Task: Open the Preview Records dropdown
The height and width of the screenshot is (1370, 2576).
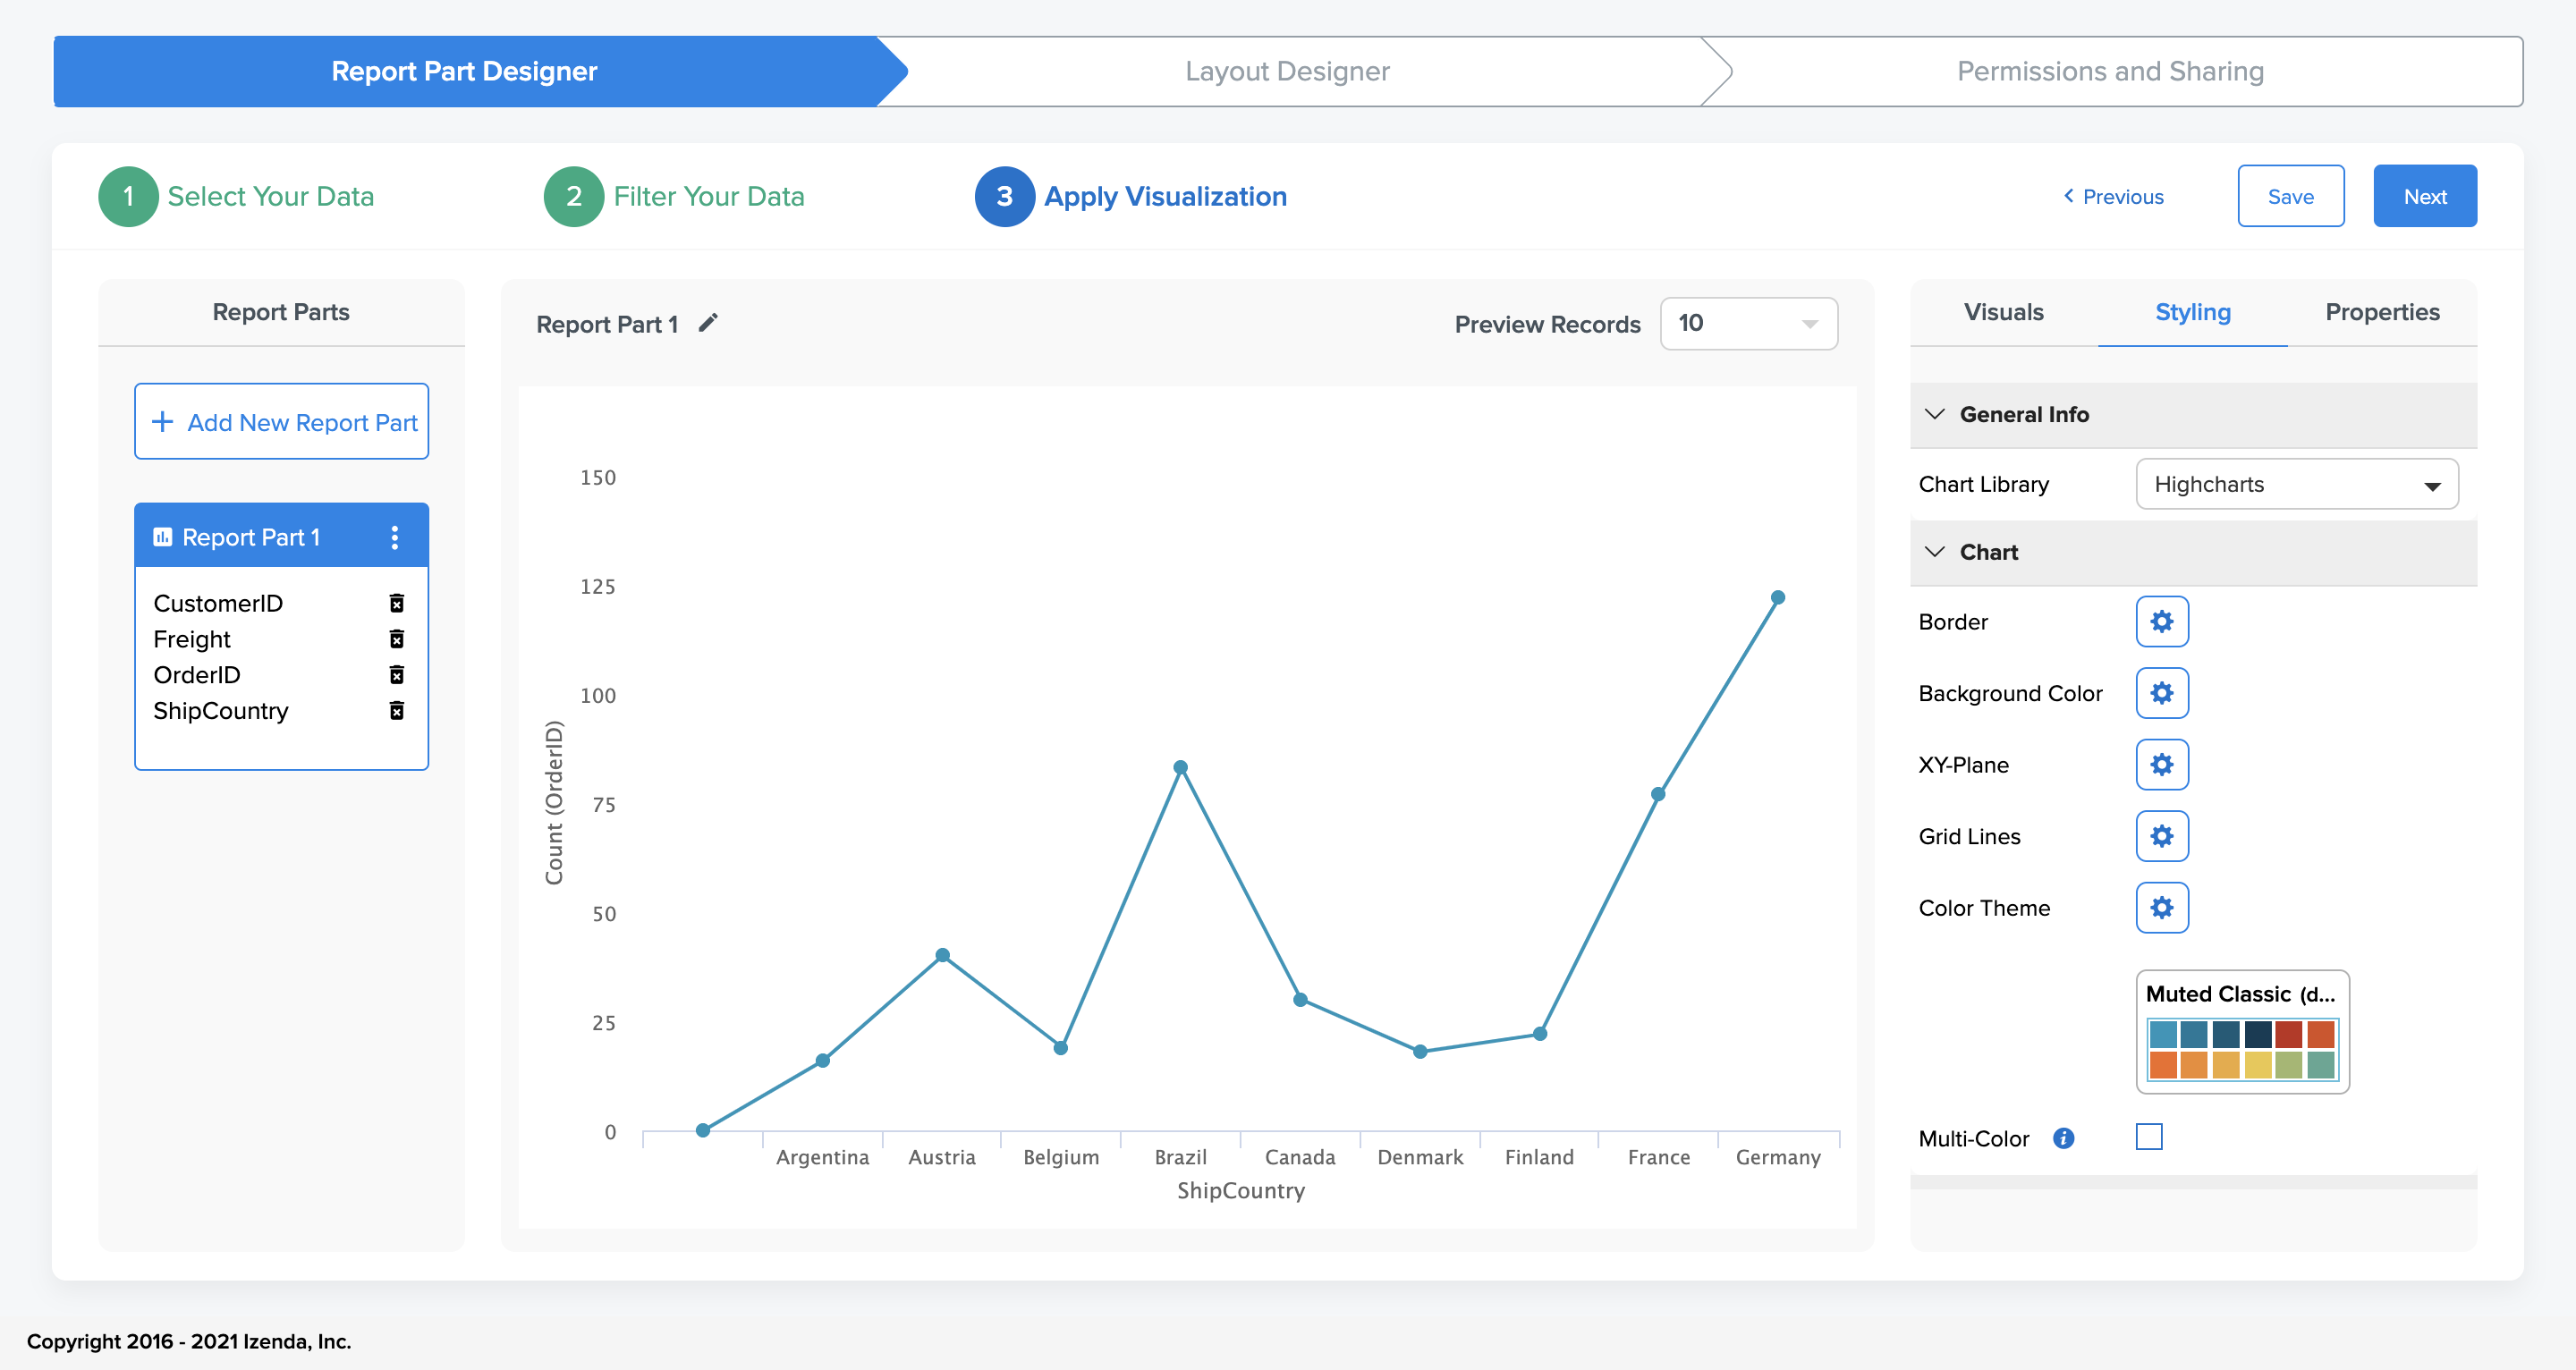Action: 1747,324
